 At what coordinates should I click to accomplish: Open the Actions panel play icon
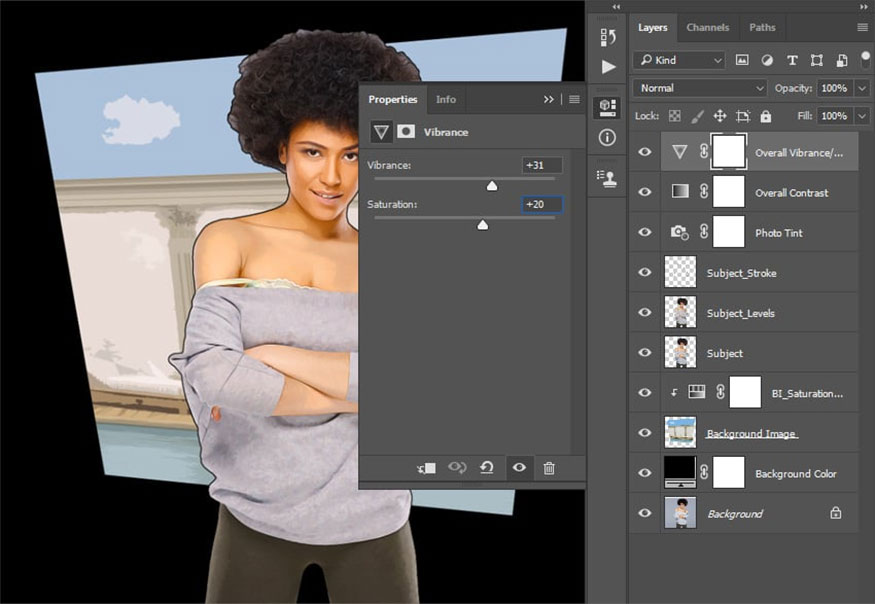pyautogui.click(x=608, y=68)
